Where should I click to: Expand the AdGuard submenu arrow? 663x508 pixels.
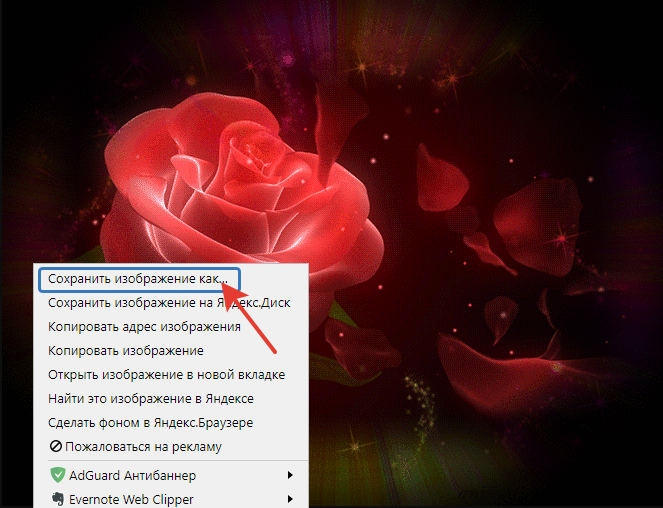pos(290,475)
